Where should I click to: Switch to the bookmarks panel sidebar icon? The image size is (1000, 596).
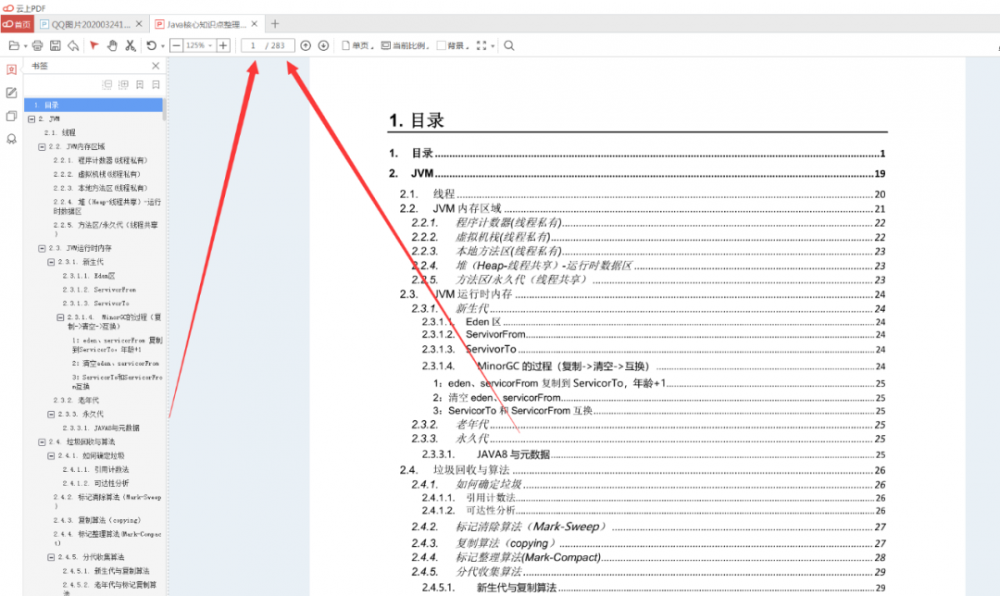[x=11, y=69]
